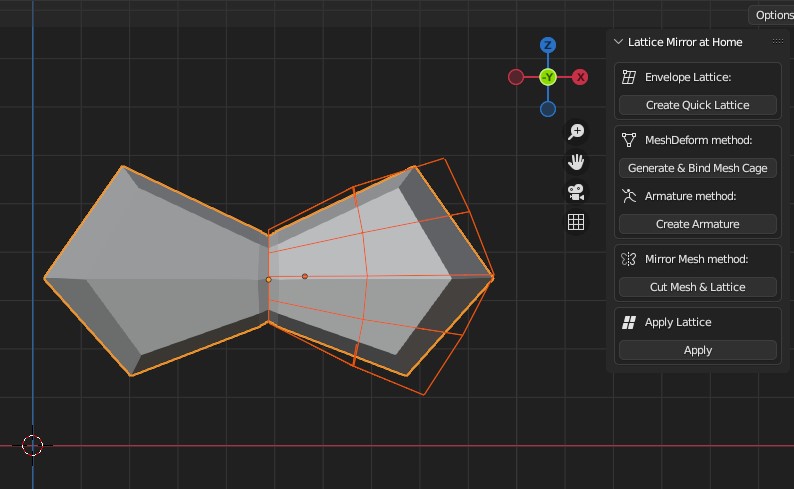Image resolution: width=794 pixels, height=489 pixels.
Task: Click the red X axis gizmo handle
Action: tap(580, 77)
